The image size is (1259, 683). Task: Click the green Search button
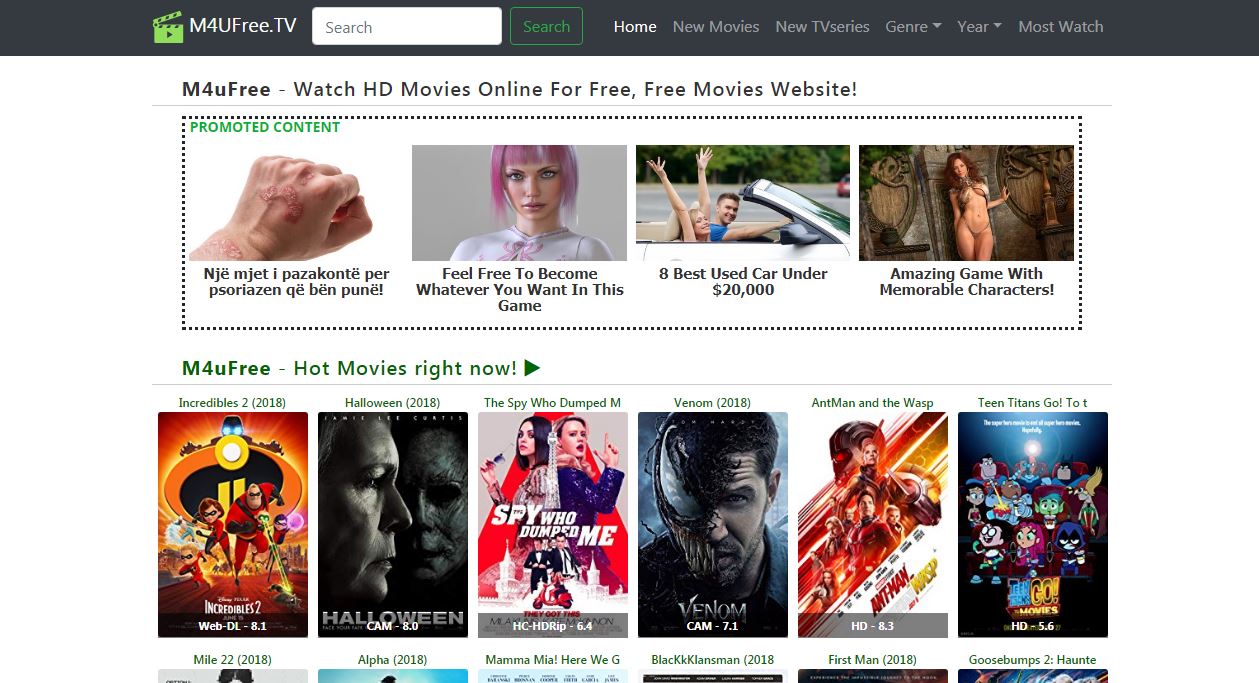546,27
